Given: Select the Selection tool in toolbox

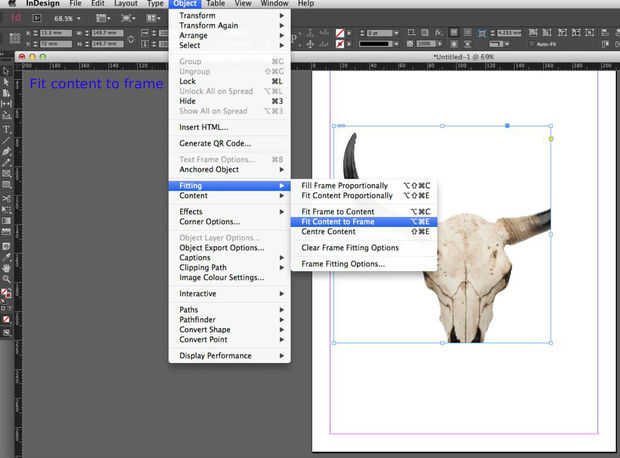Looking at the screenshot, I should [6, 72].
